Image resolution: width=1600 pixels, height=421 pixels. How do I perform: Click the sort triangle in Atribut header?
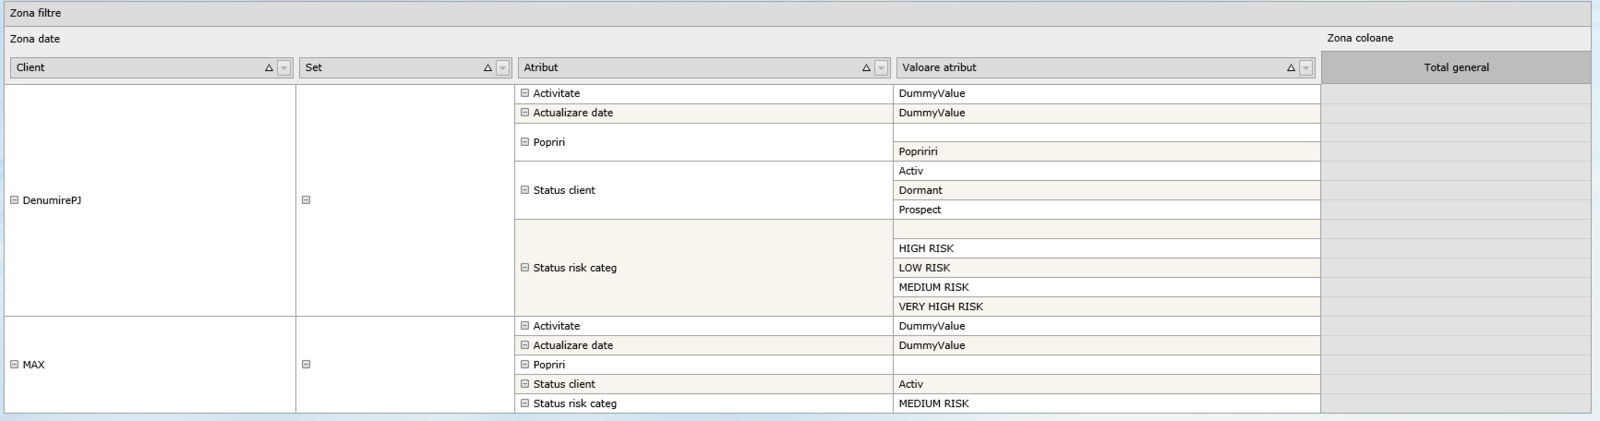[866, 68]
